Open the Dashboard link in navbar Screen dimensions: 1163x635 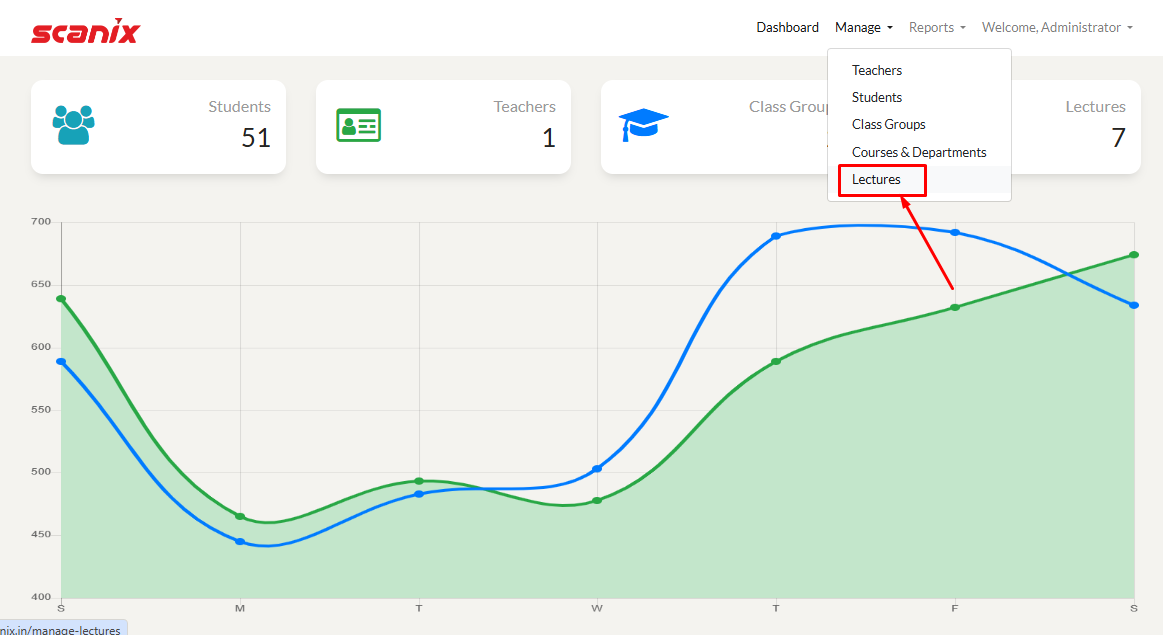787,28
